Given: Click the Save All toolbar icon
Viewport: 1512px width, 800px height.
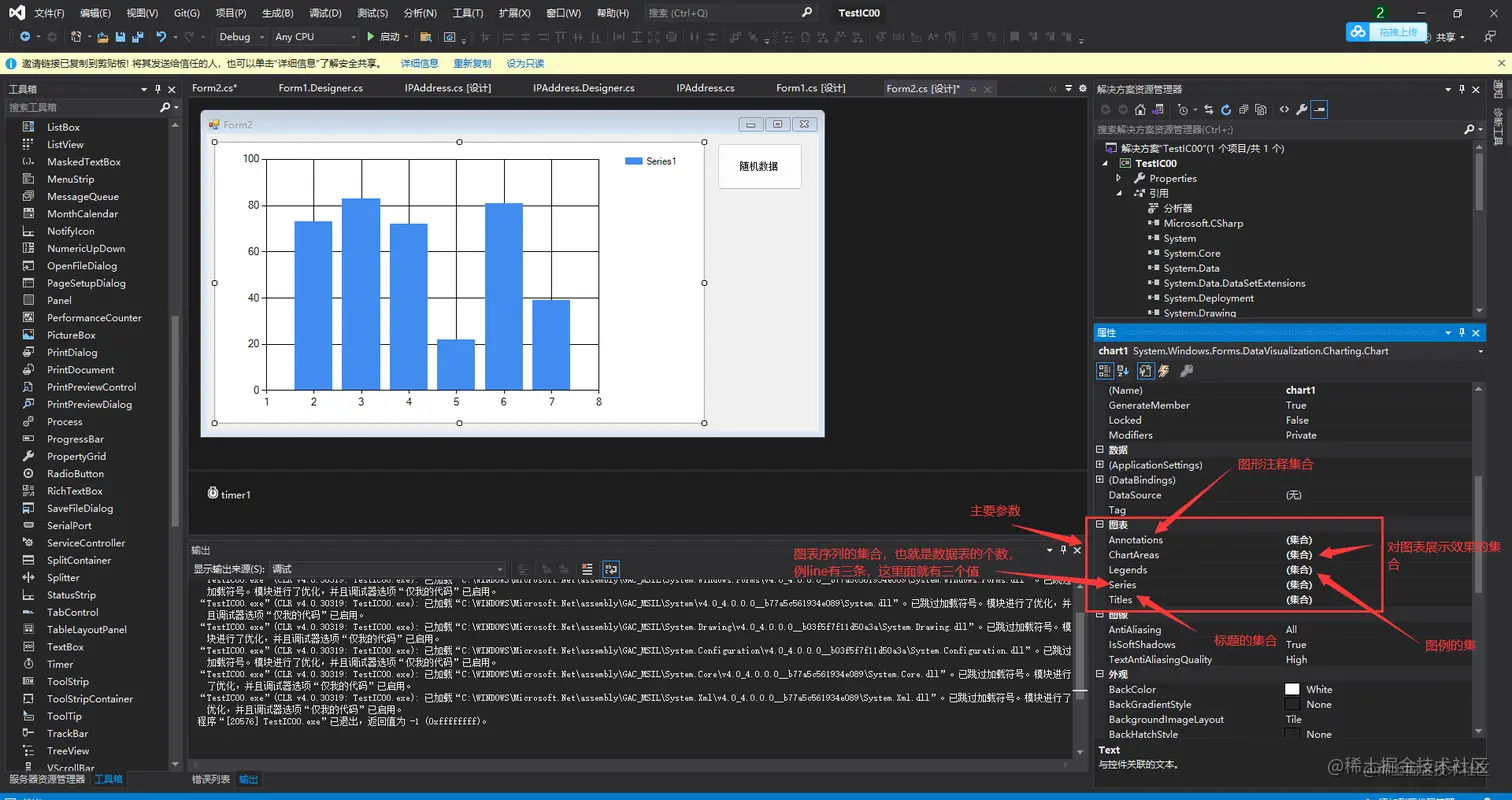Looking at the screenshot, I should click(x=138, y=37).
